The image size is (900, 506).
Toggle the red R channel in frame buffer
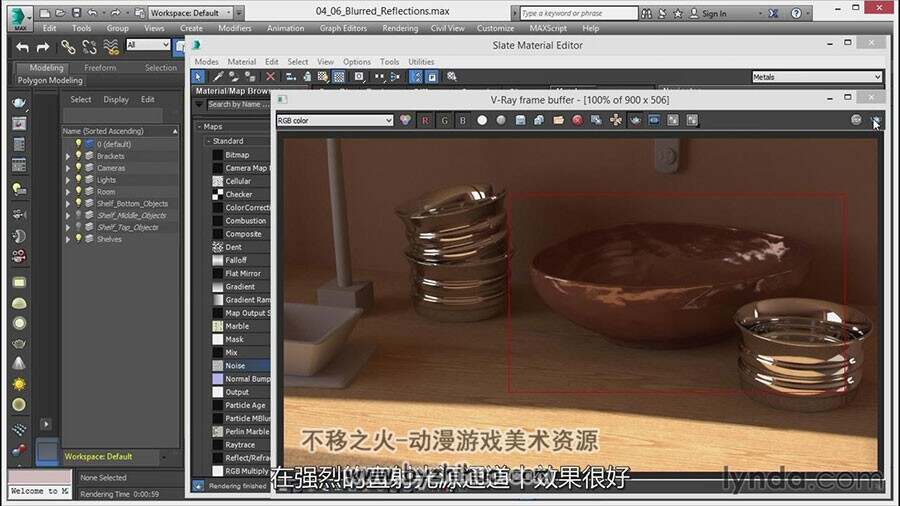425,120
